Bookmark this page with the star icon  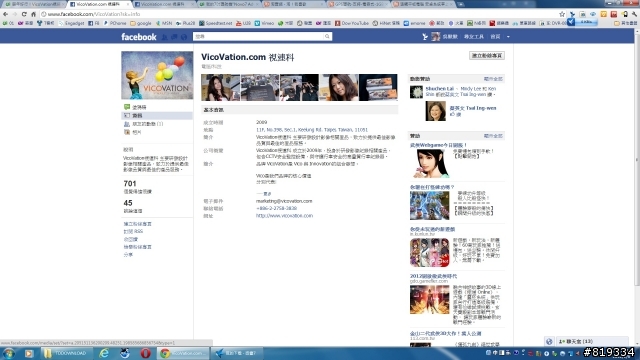pos(562,14)
